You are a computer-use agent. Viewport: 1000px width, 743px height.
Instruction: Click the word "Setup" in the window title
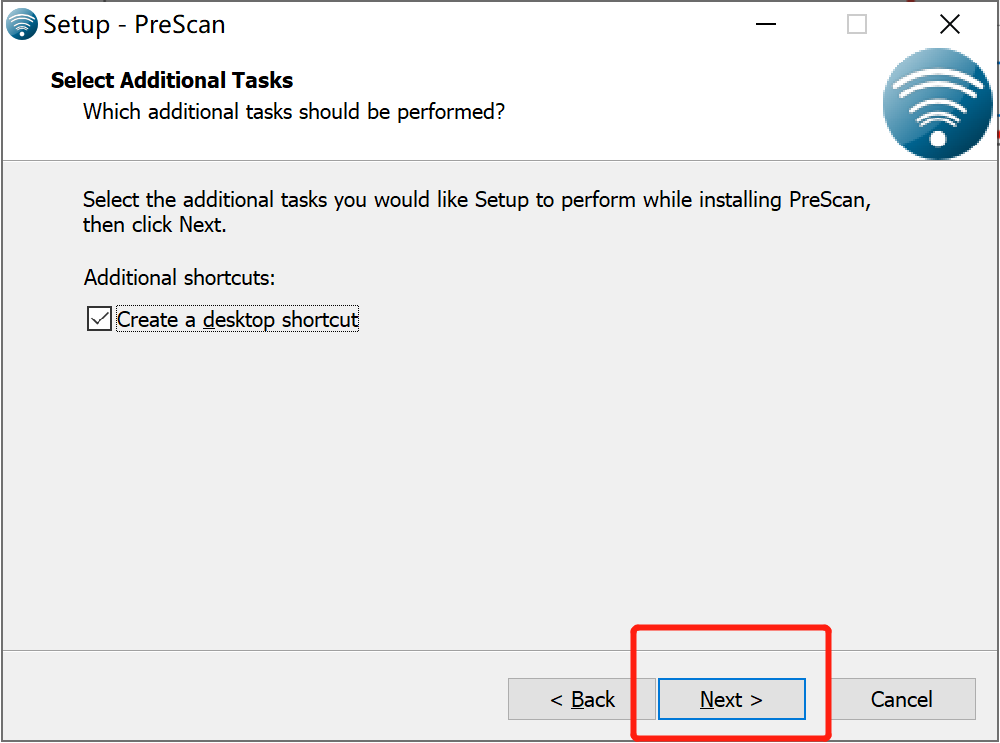77,24
